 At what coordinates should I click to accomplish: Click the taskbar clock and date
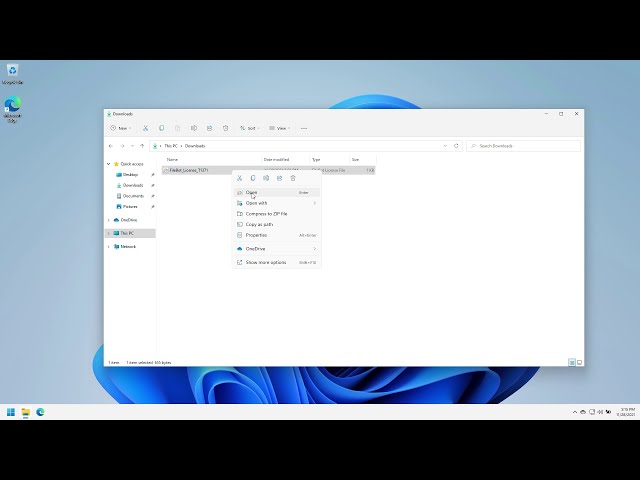[626, 412]
